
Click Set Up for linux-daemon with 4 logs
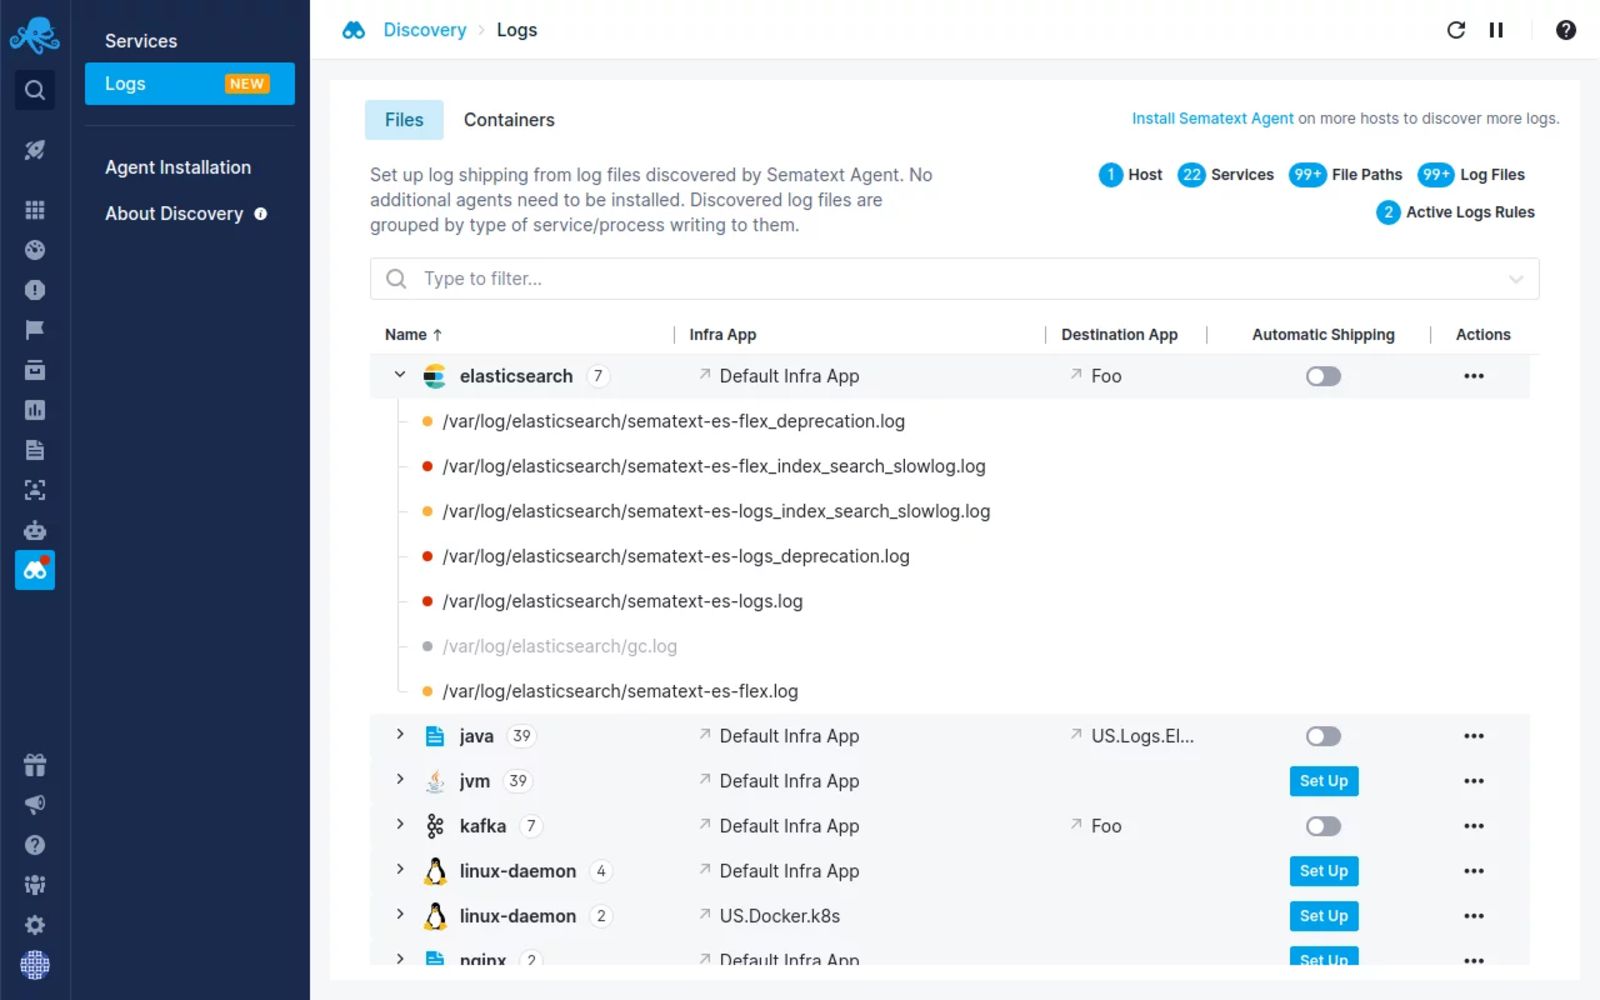click(x=1323, y=871)
